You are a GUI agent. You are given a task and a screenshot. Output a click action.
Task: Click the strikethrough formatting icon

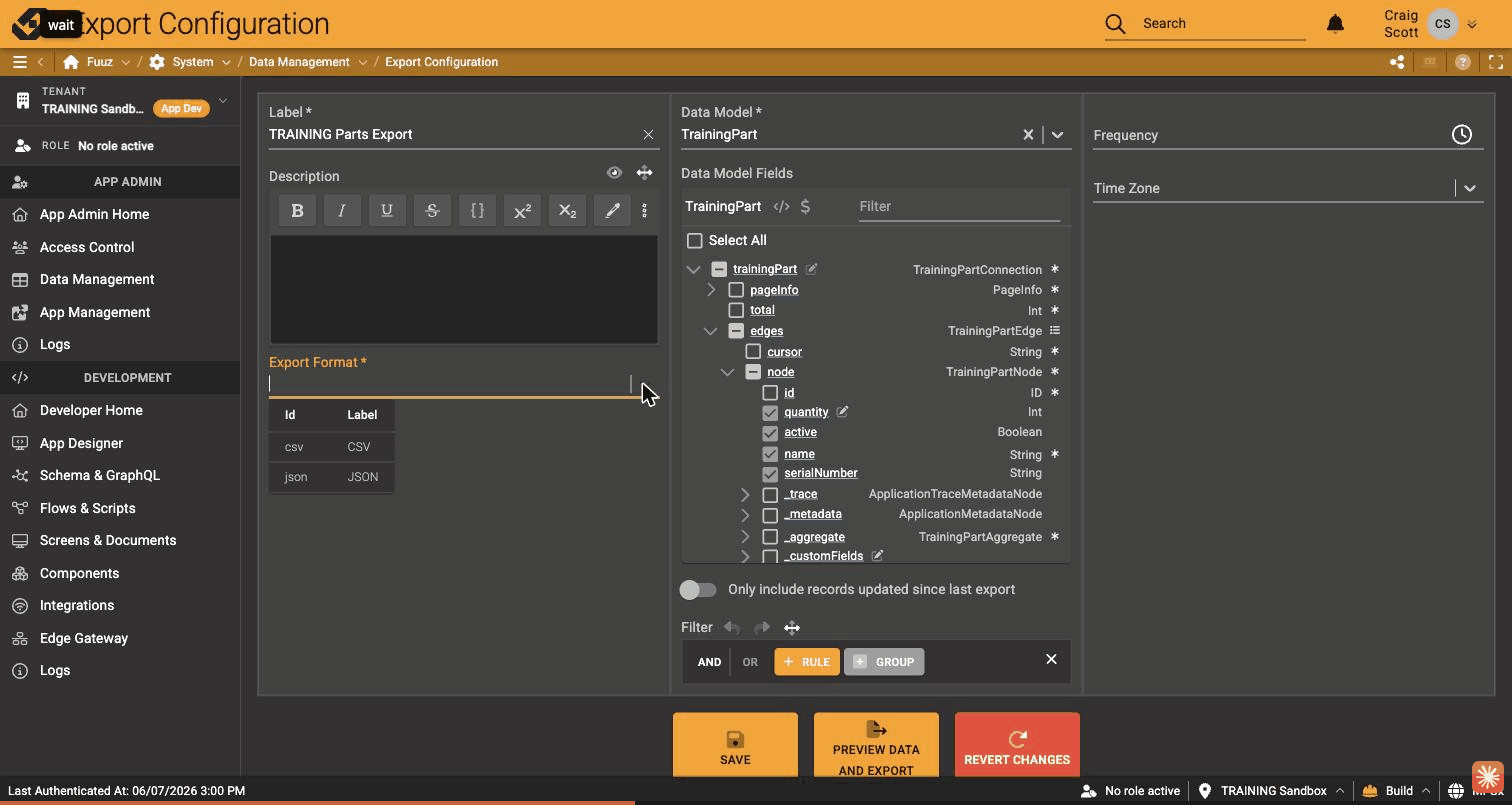[432, 210]
